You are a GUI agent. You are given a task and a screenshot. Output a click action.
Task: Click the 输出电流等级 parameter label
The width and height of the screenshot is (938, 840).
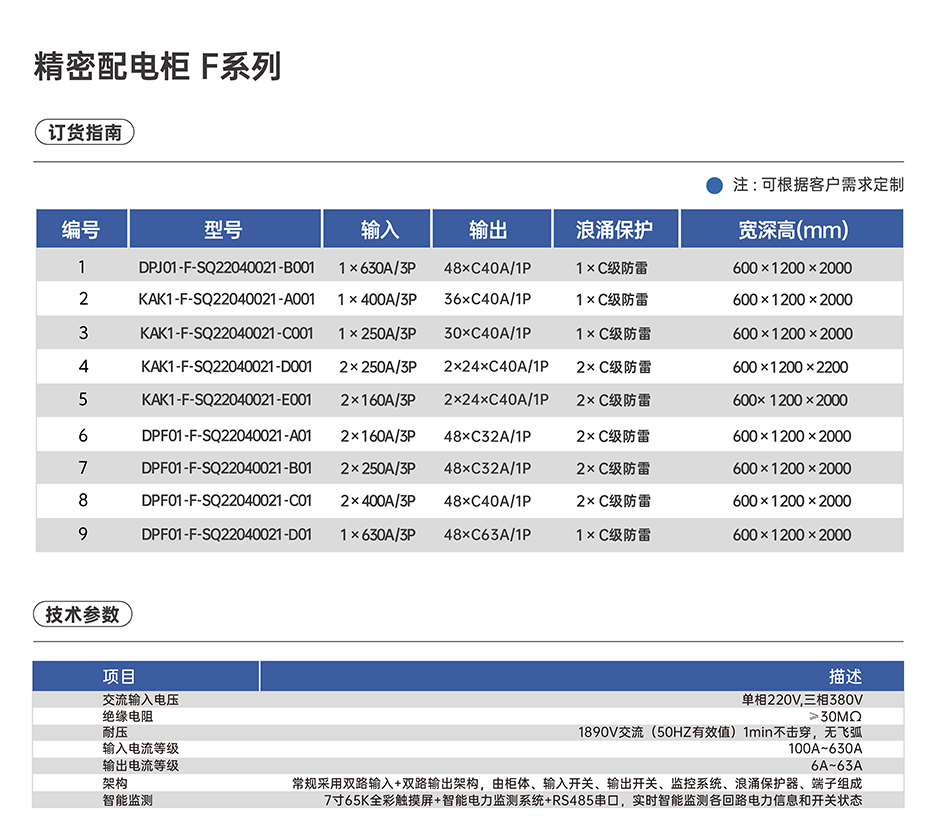141,766
